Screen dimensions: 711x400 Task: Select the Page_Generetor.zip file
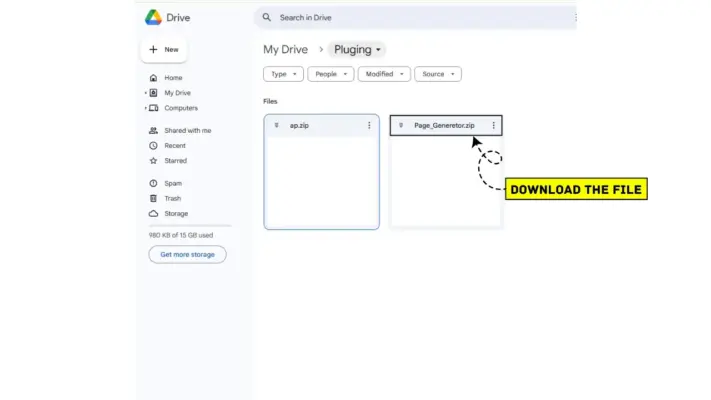pyautogui.click(x=444, y=125)
